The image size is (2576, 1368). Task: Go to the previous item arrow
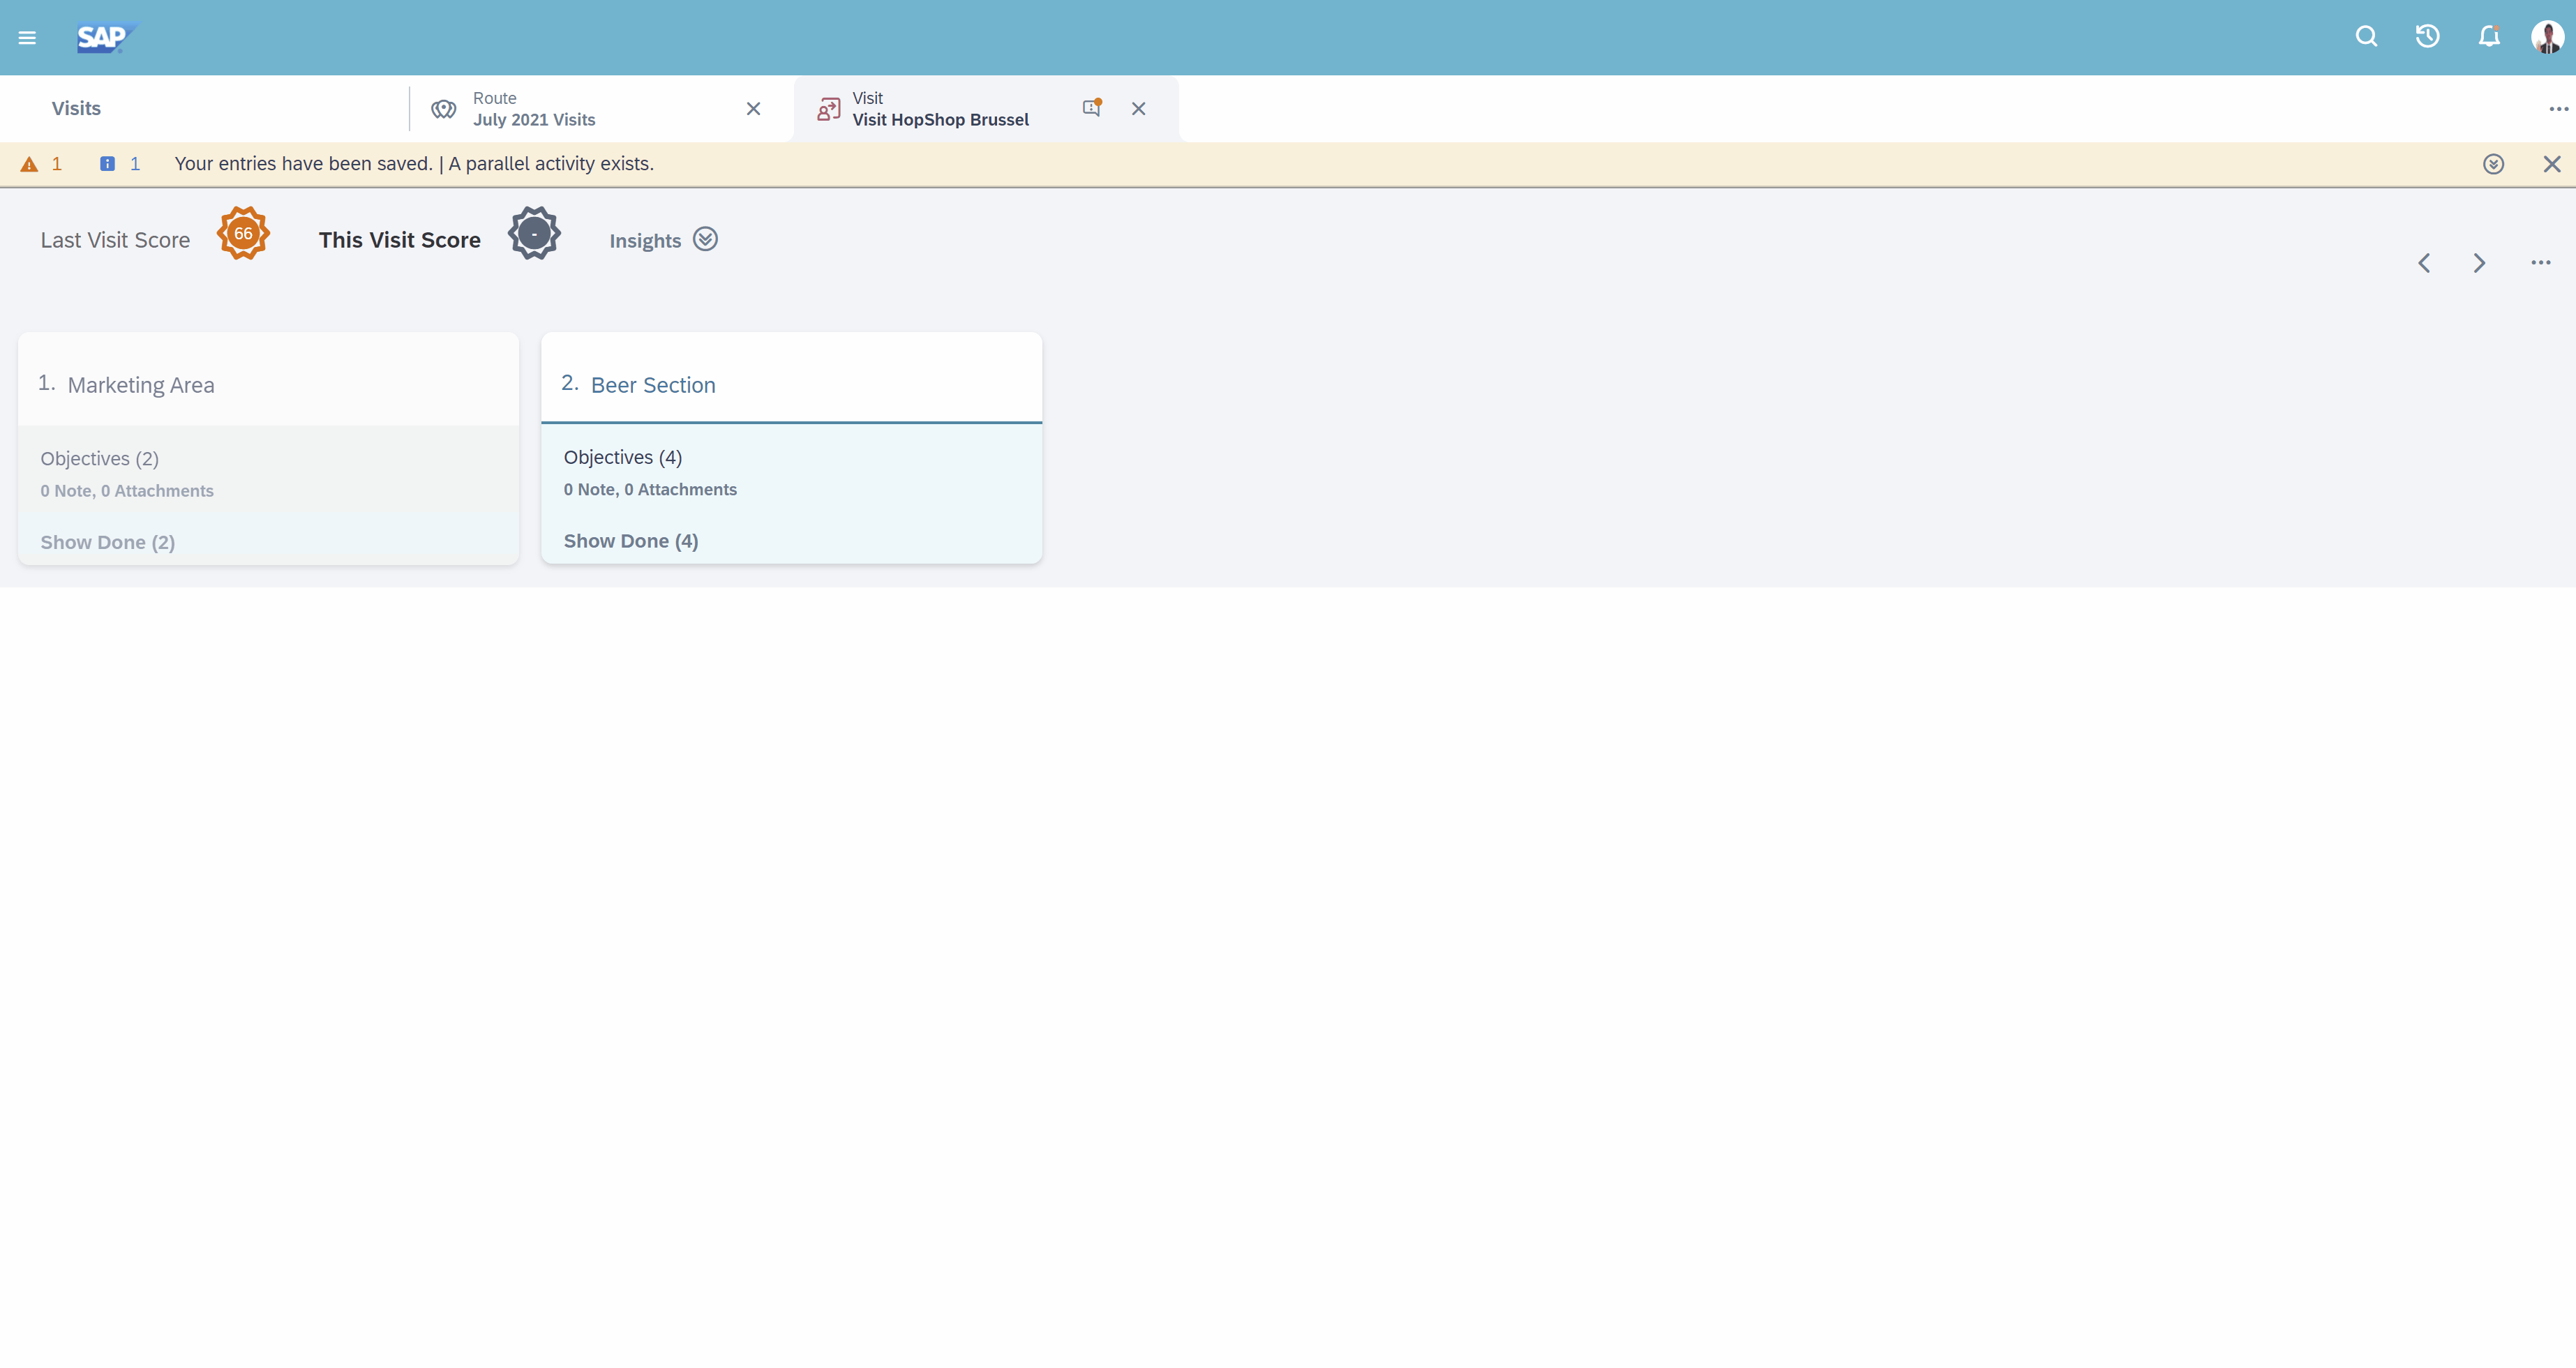tap(2424, 263)
